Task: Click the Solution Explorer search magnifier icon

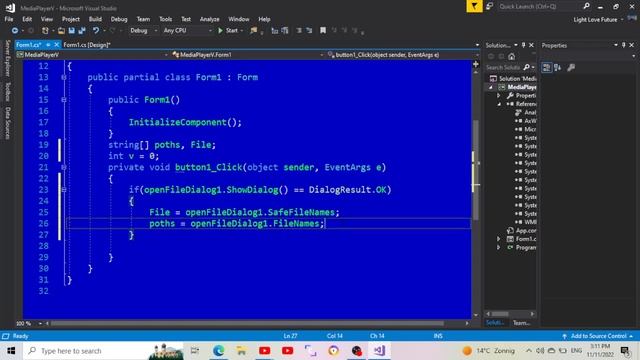Action: (527, 67)
